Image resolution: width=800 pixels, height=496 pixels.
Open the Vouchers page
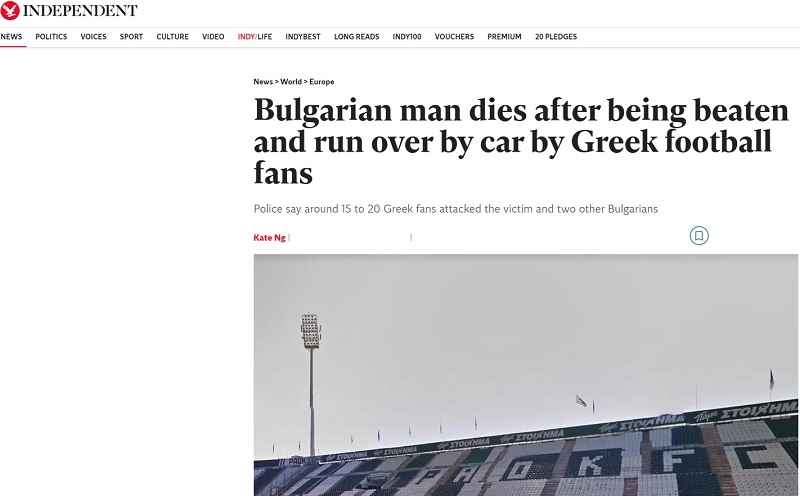pos(454,37)
